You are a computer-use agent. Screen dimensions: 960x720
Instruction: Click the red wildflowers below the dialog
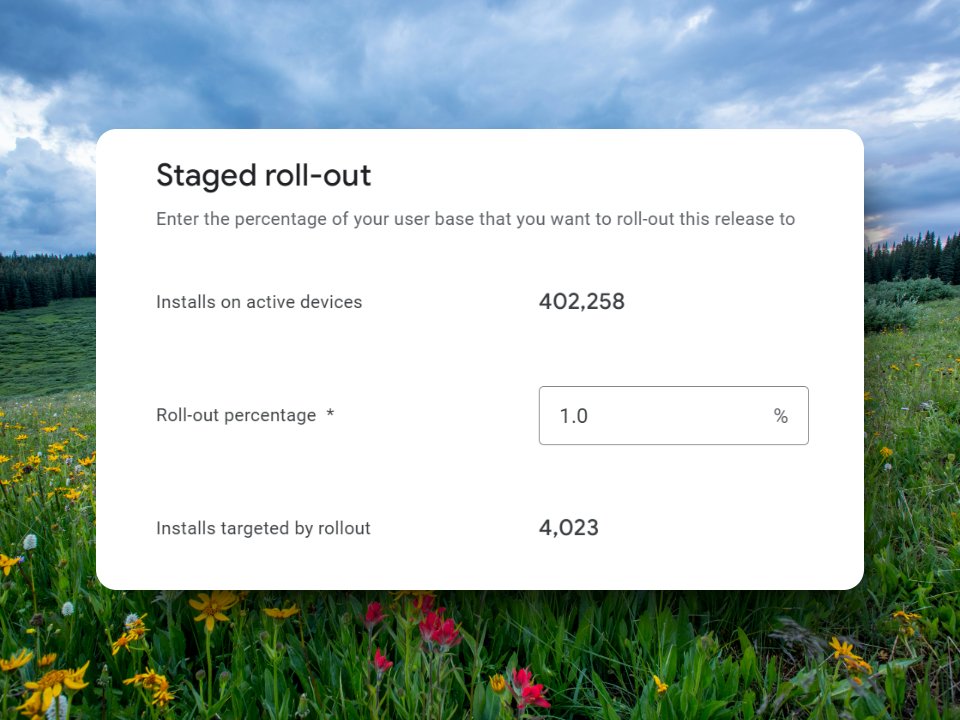pos(438,626)
